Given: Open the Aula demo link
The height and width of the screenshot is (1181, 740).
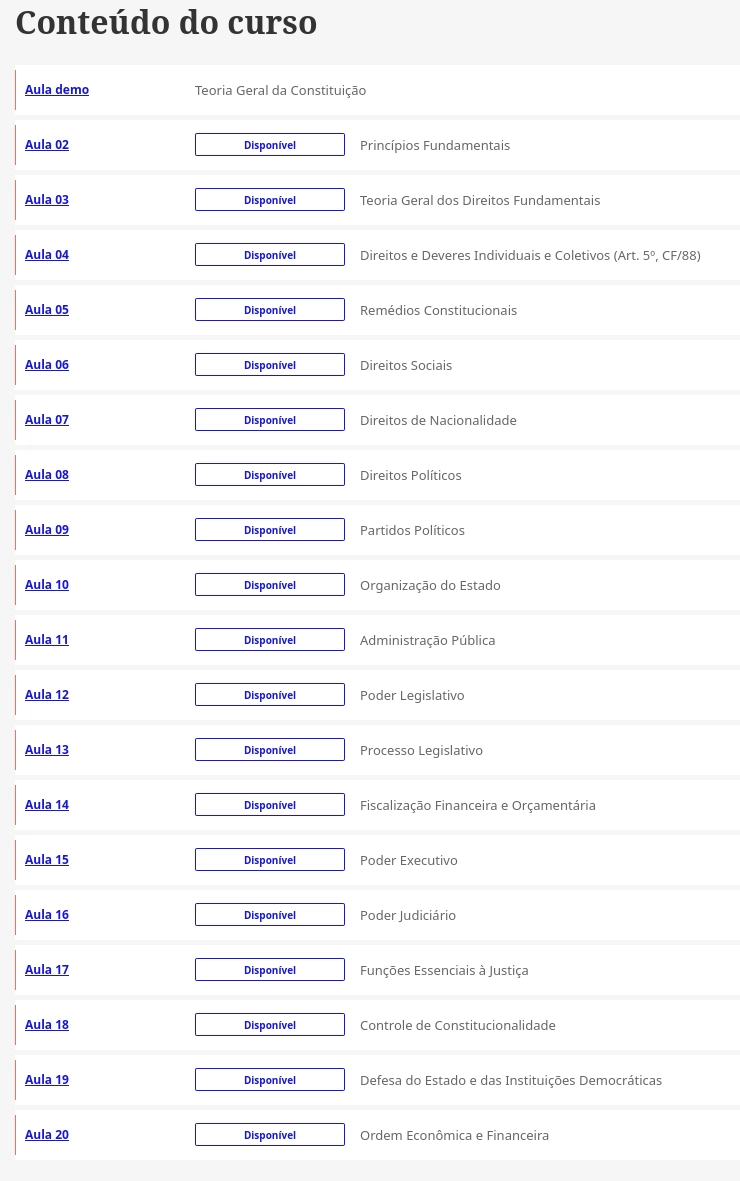Looking at the screenshot, I should tap(57, 90).
